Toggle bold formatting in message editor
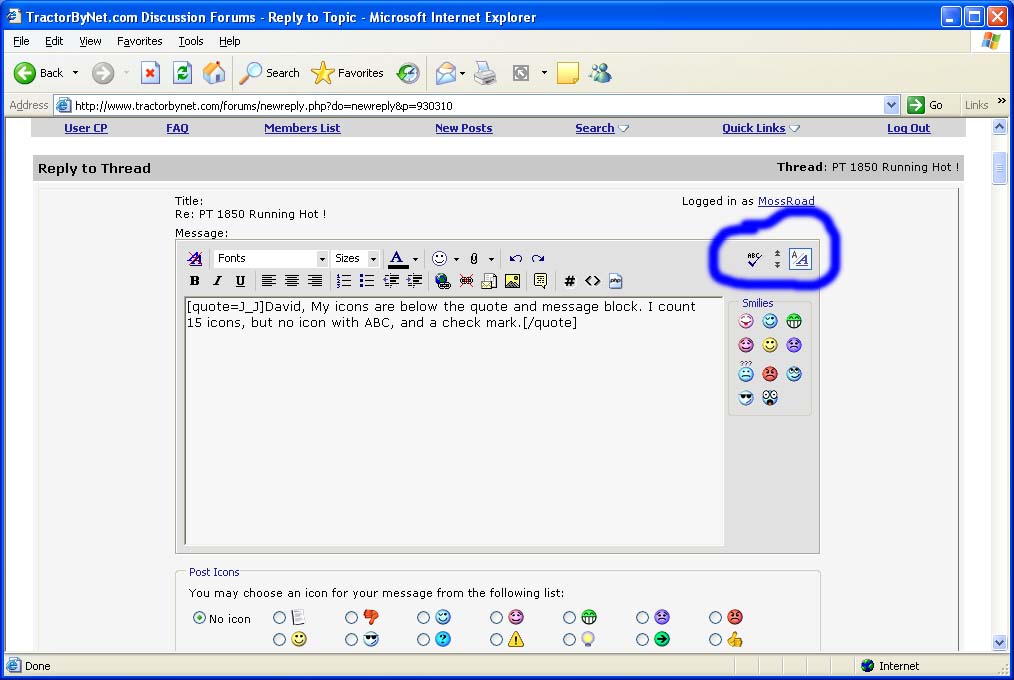 pyautogui.click(x=195, y=281)
